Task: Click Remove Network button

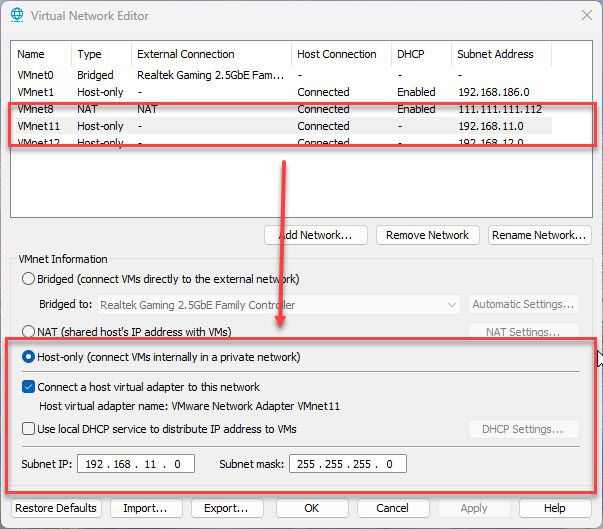Action: click(428, 235)
